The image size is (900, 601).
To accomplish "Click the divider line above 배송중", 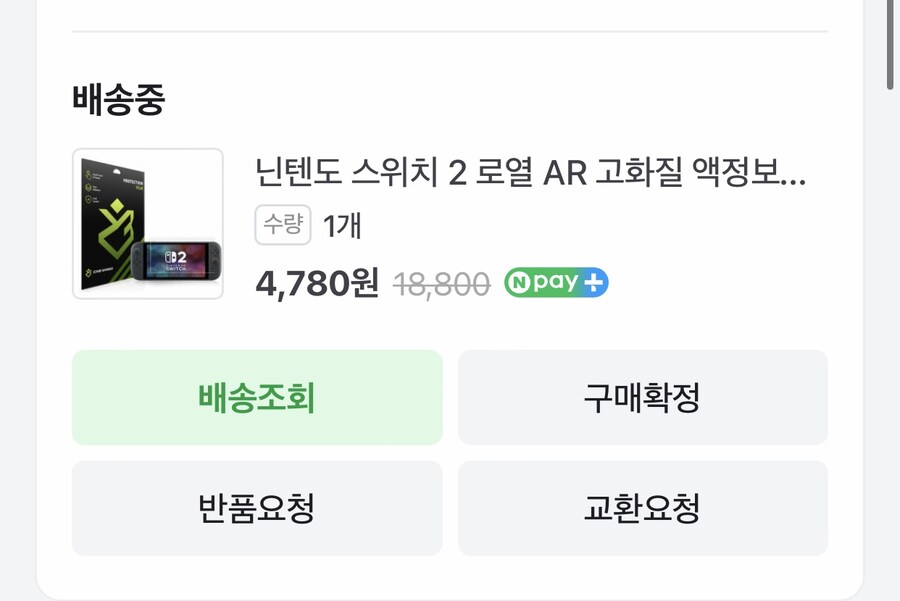I will (450, 32).
